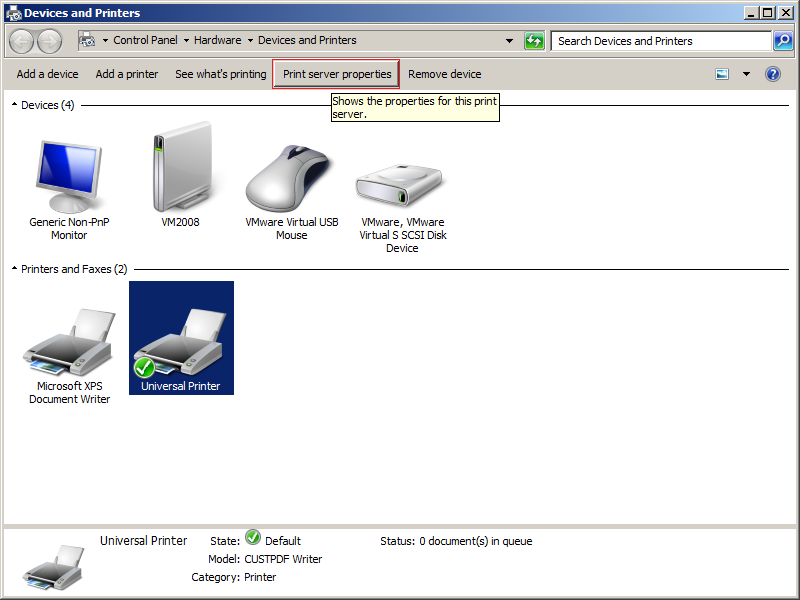This screenshot has height=600, width=800.
Task: Open the Help question mark icon
Action: tap(772, 74)
